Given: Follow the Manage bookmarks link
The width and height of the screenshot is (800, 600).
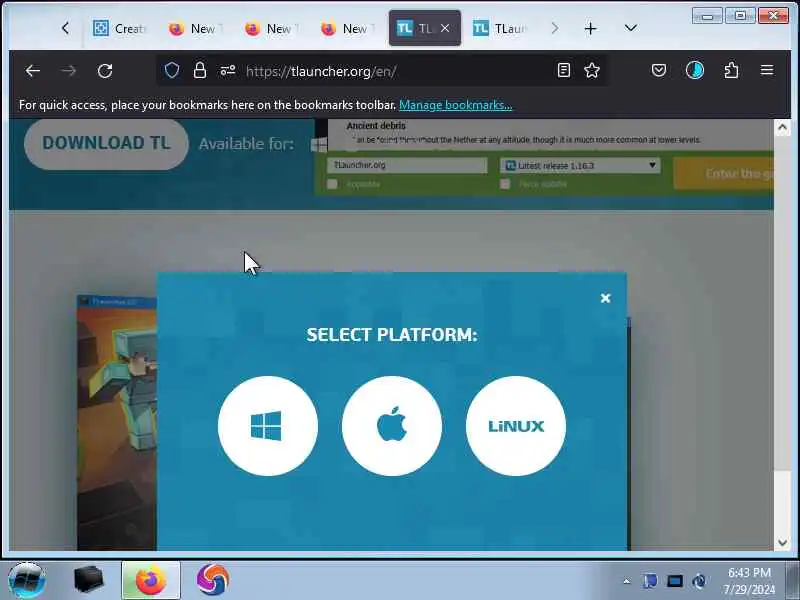Looking at the screenshot, I should click(456, 105).
